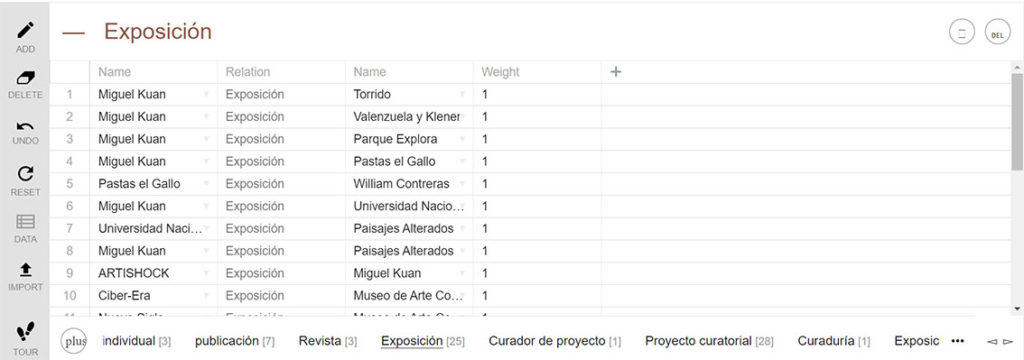The height and width of the screenshot is (360, 1024).
Task: Click the round duplicate sheet icon
Action: pos(962,32)
